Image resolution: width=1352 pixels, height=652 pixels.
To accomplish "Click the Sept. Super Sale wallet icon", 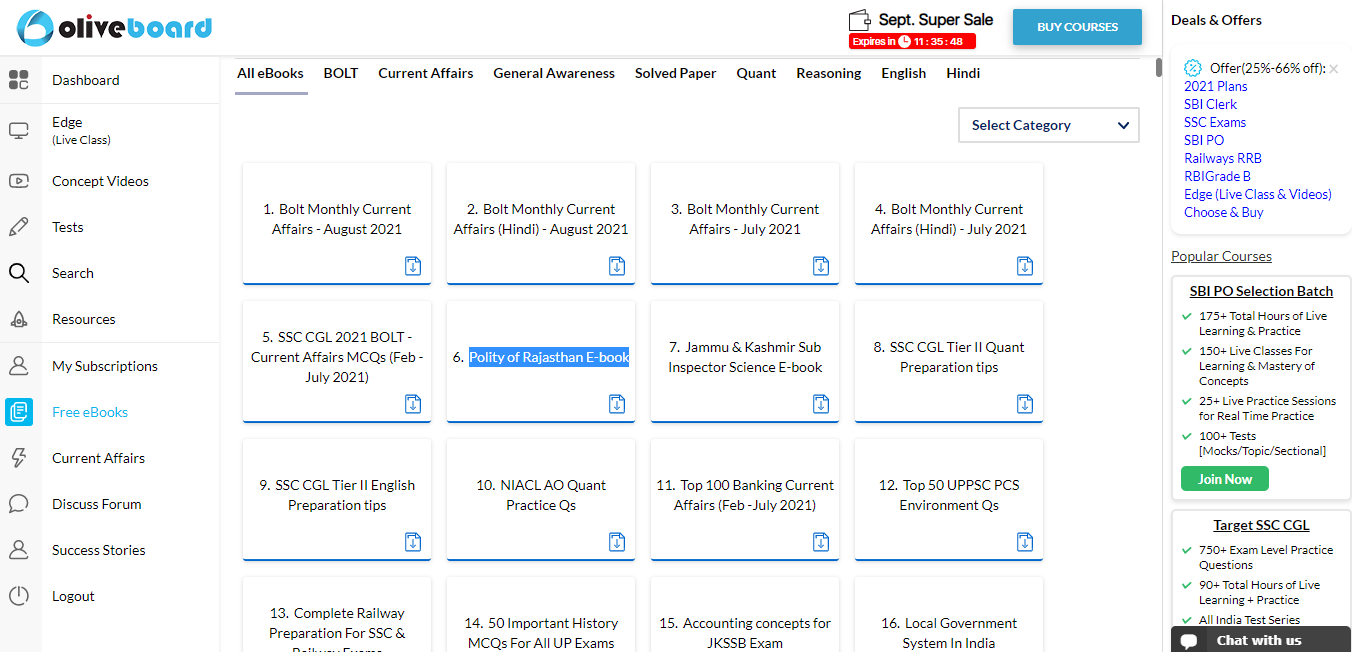I will point(860,20).
